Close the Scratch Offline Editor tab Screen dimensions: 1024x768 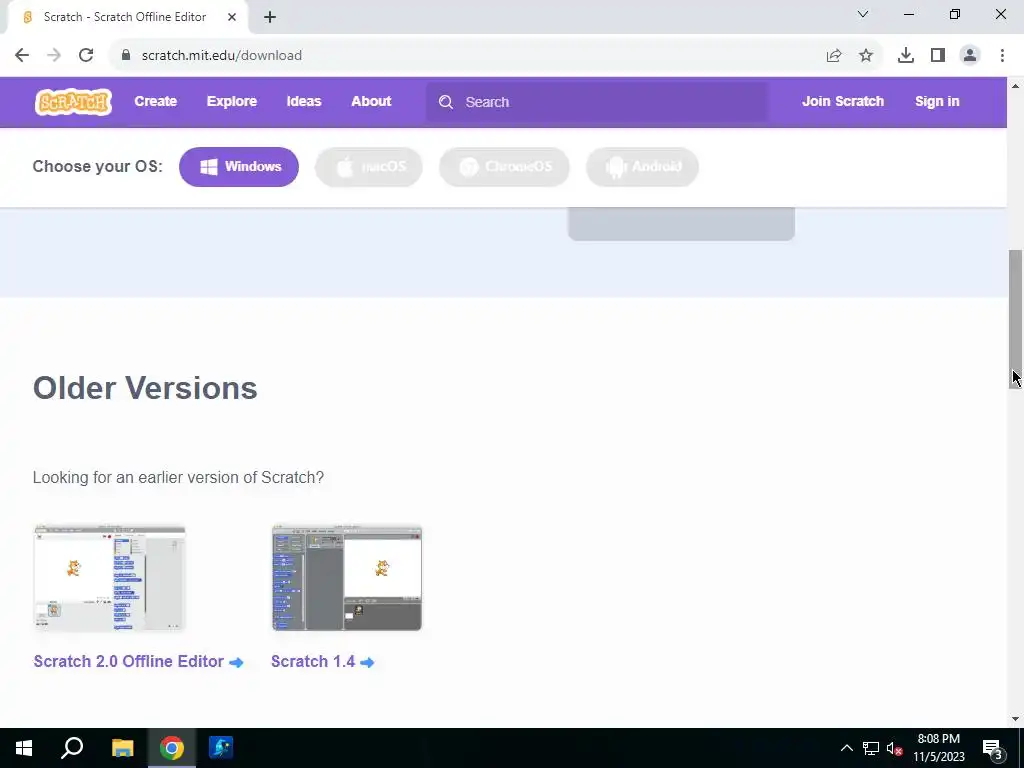(232, 17)
